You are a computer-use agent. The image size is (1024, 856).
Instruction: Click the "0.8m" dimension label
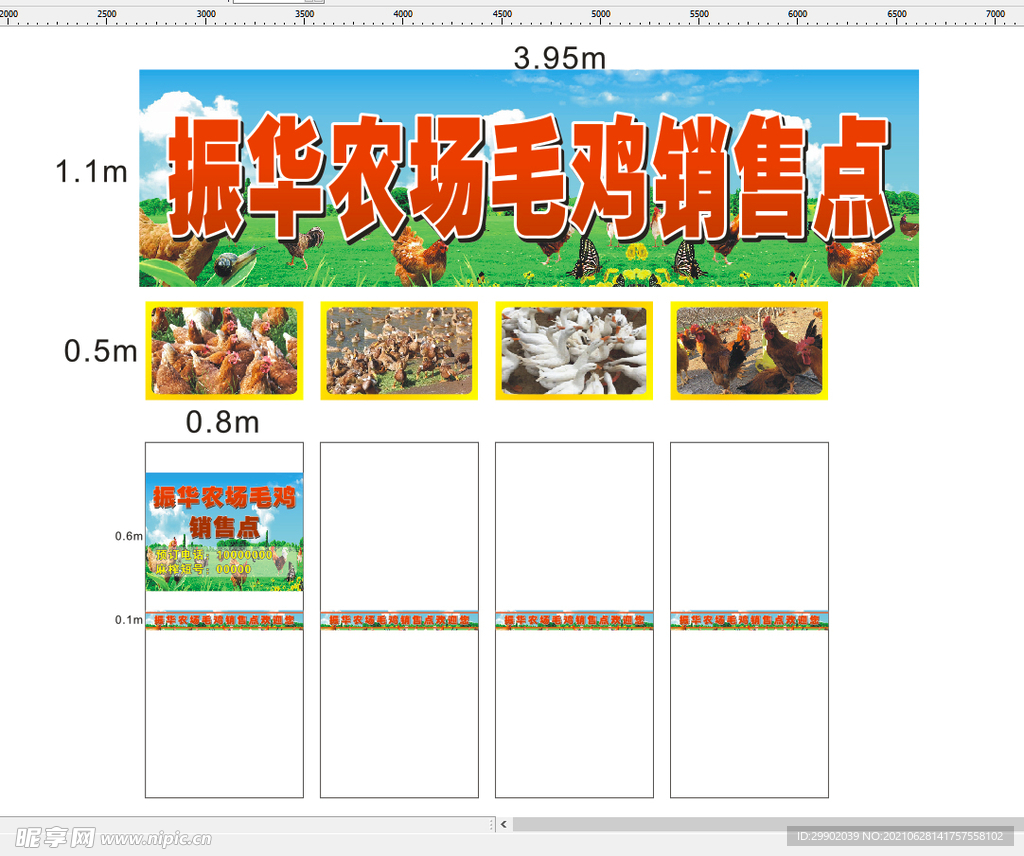click(x=223, y=422)
